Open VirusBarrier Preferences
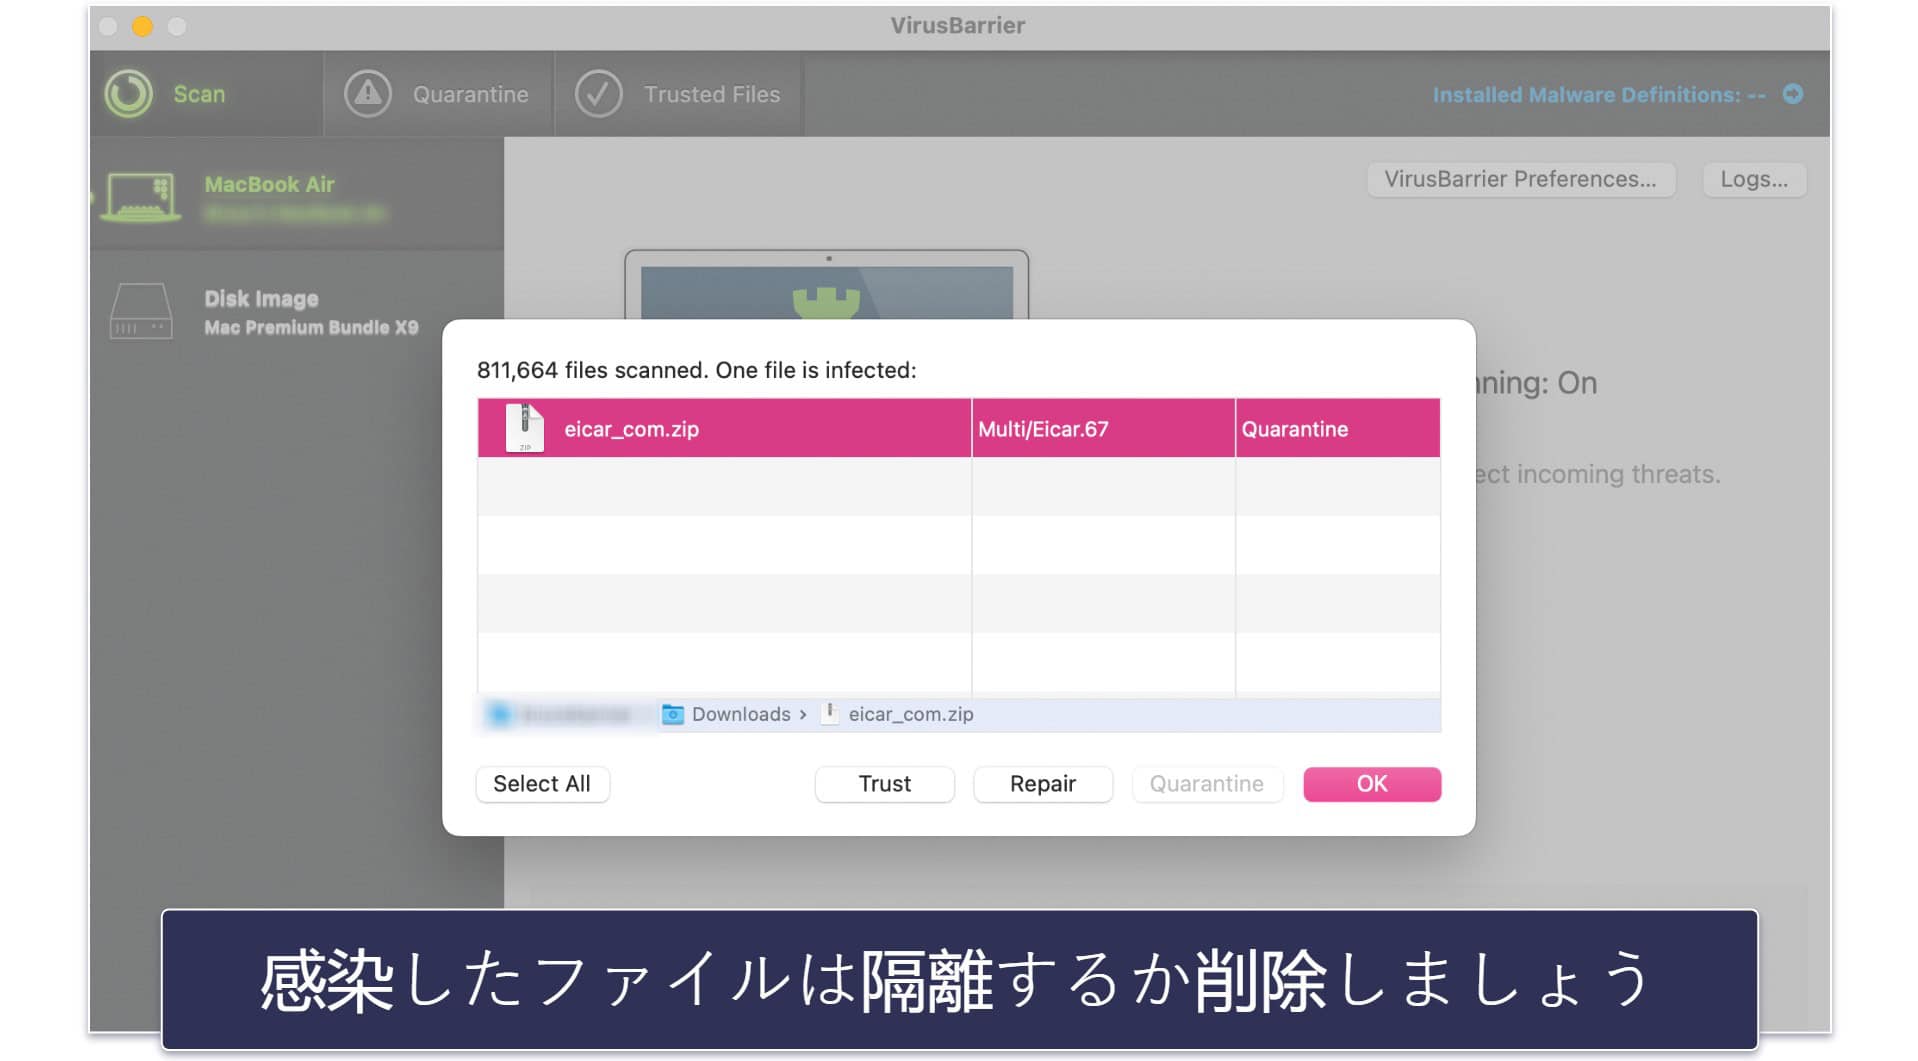Viewport: 1918px width, 1061px height. [1520, 179]
